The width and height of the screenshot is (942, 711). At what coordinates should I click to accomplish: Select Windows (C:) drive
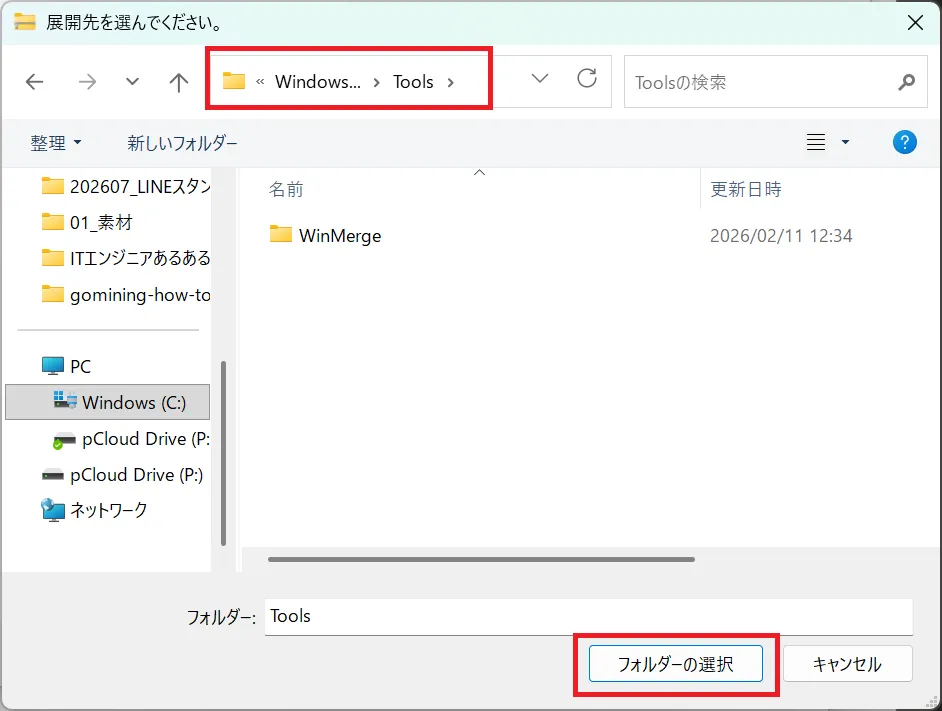pyautogui.click(x=108, y=402)
